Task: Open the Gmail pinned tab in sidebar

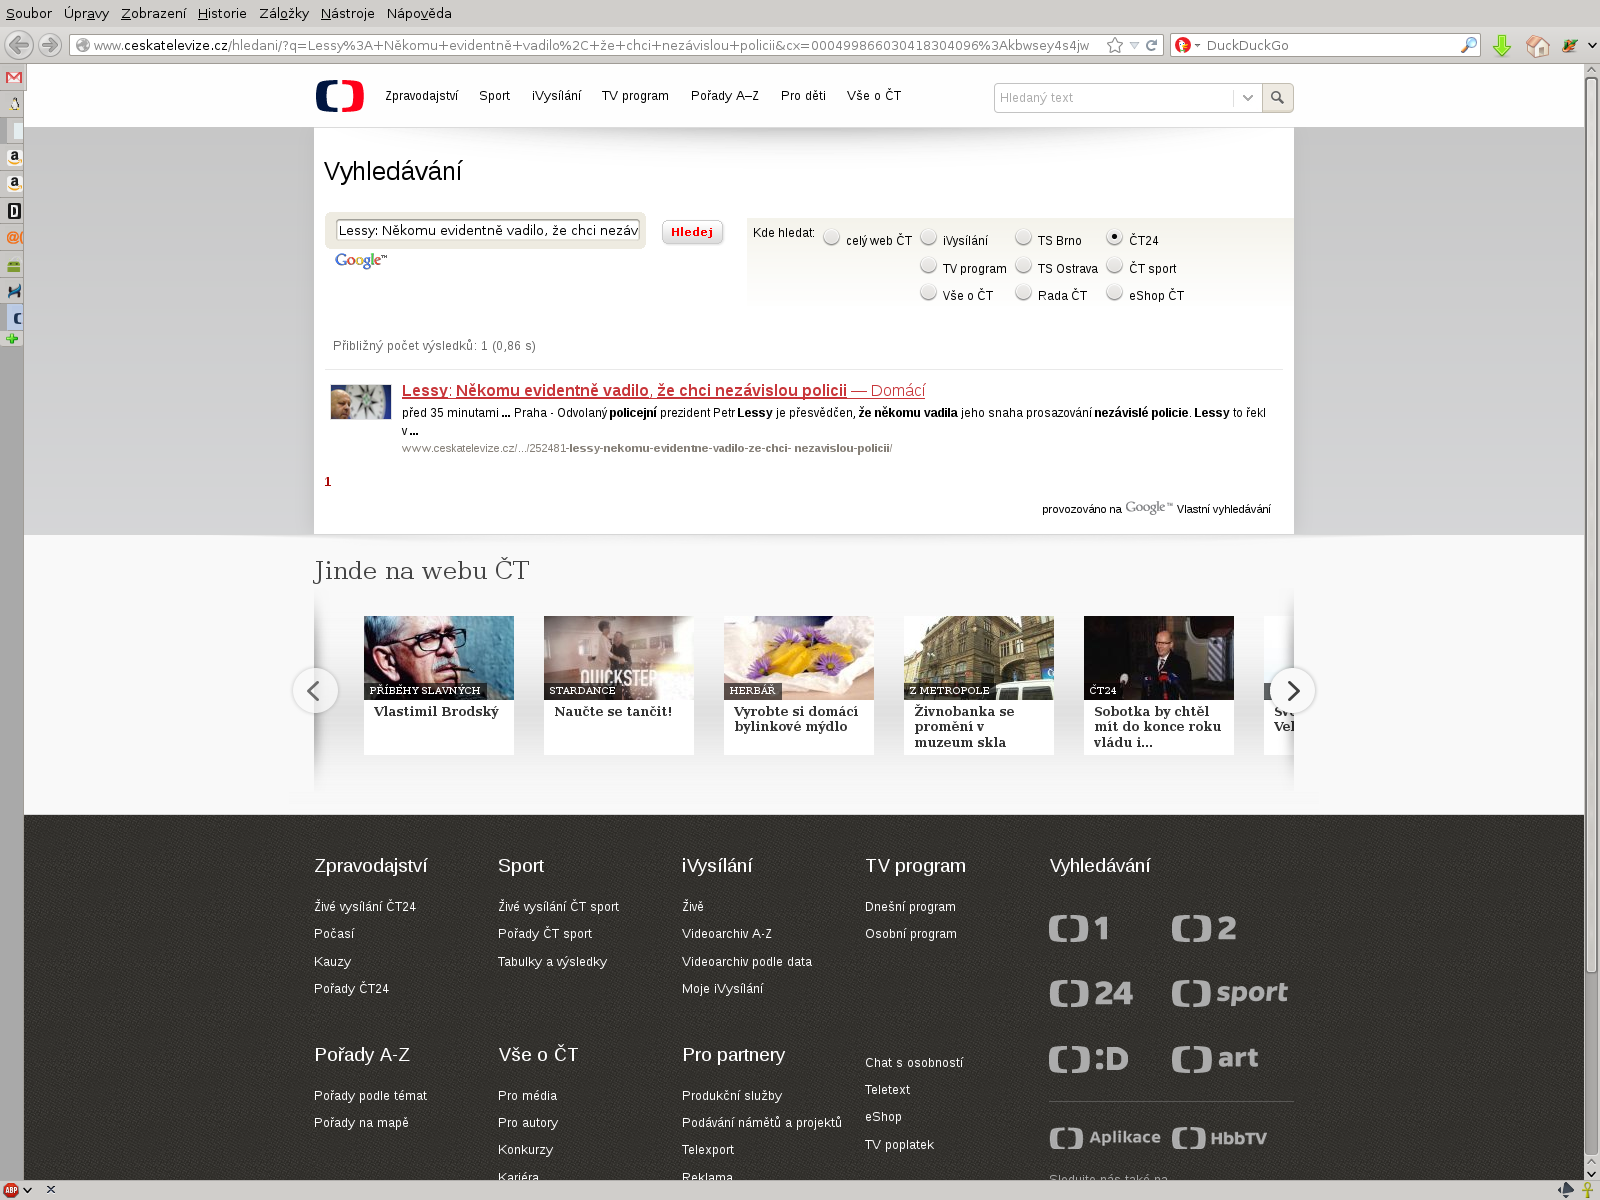Action: tap(13, 77)
